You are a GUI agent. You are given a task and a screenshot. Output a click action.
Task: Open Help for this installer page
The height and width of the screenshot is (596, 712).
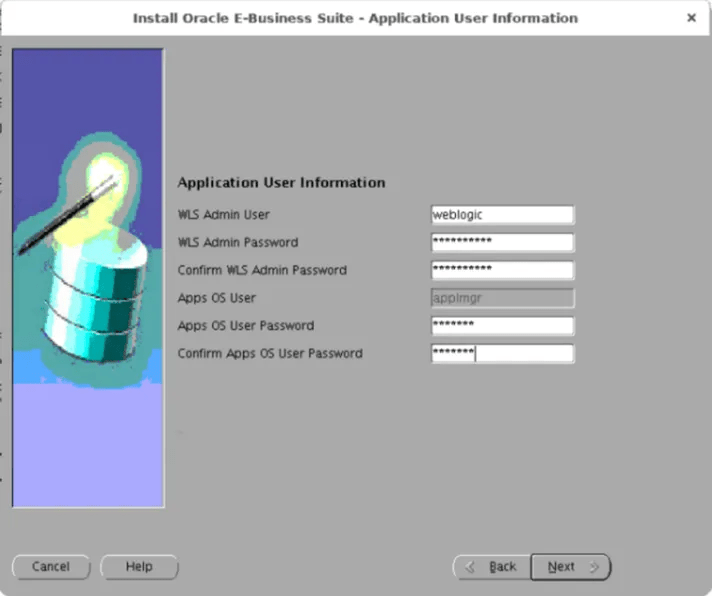pyautogui.click(x=139, y=567)
